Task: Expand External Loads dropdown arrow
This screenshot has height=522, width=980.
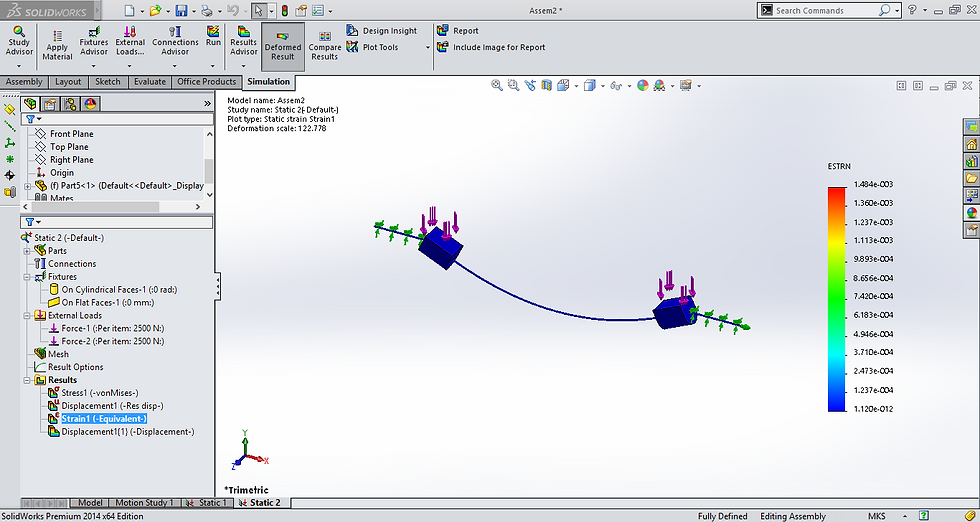Action: [x=130, y=66]
